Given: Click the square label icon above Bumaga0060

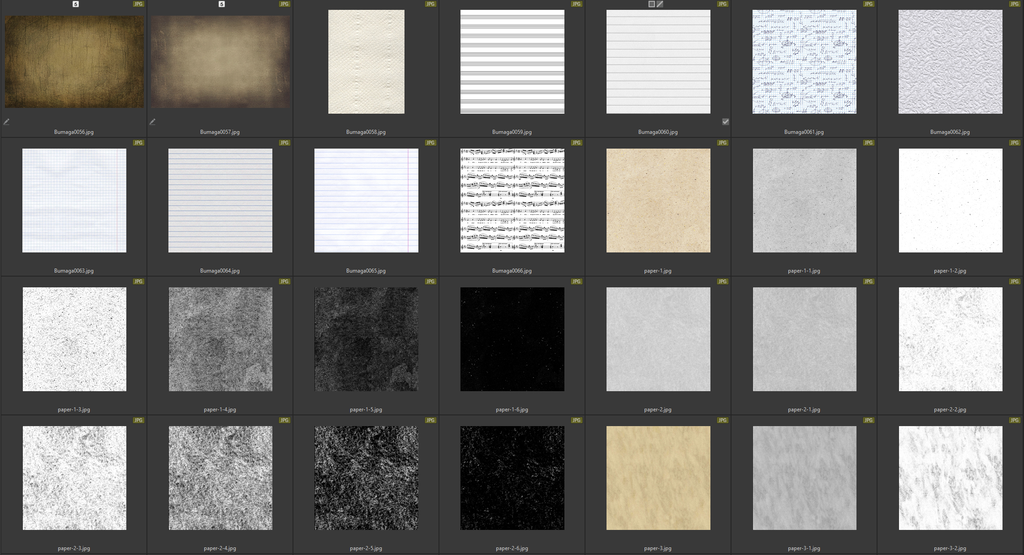Looking at the screenshot, I should [651, 4].
